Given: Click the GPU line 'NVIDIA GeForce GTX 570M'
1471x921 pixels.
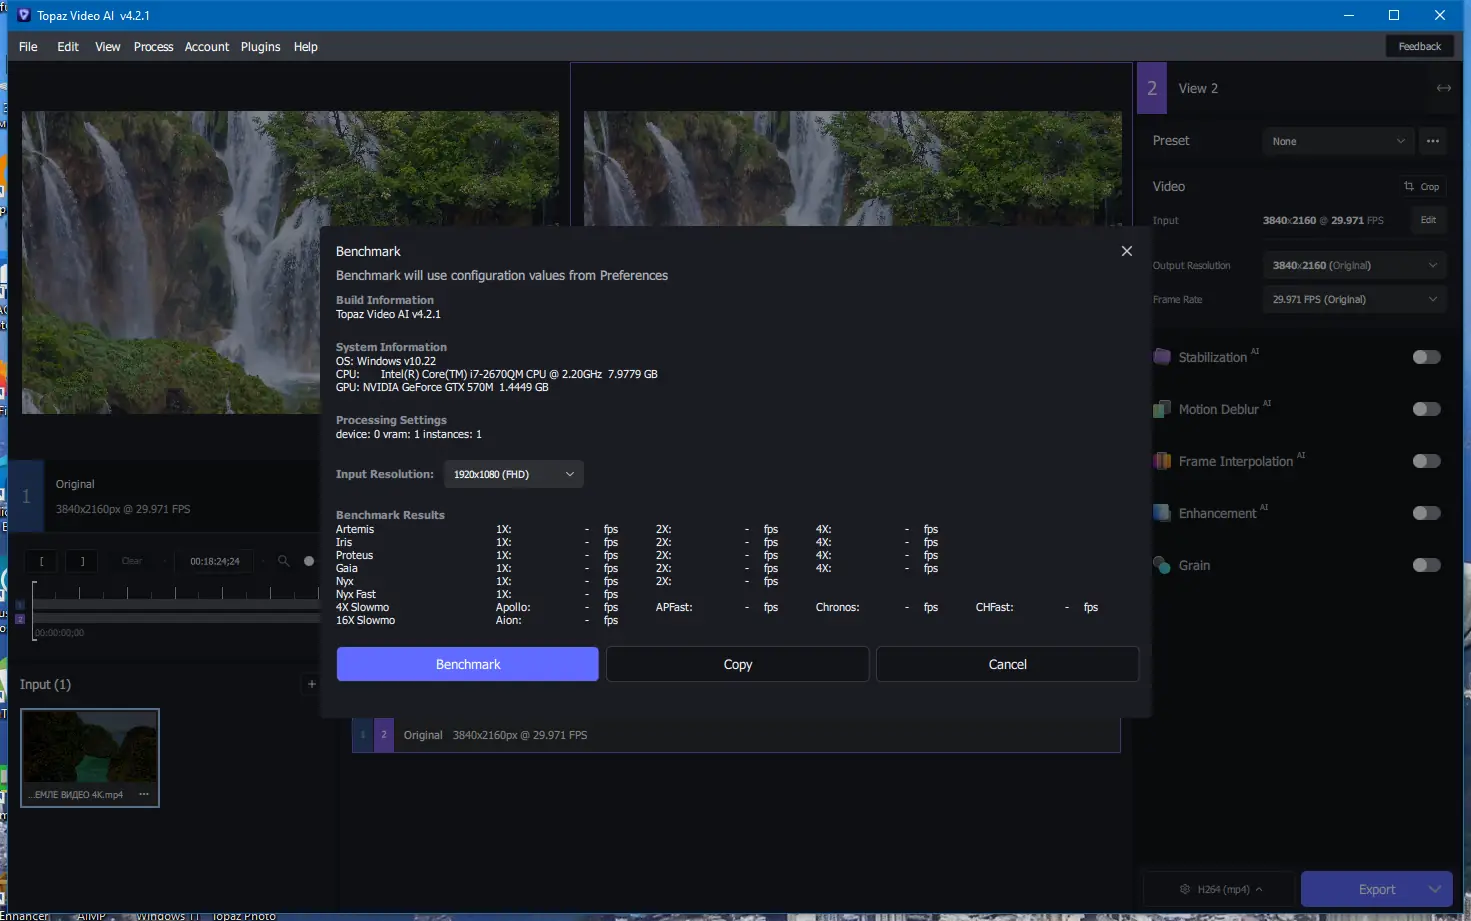Looking at the screenshot, I should (442, 387).
